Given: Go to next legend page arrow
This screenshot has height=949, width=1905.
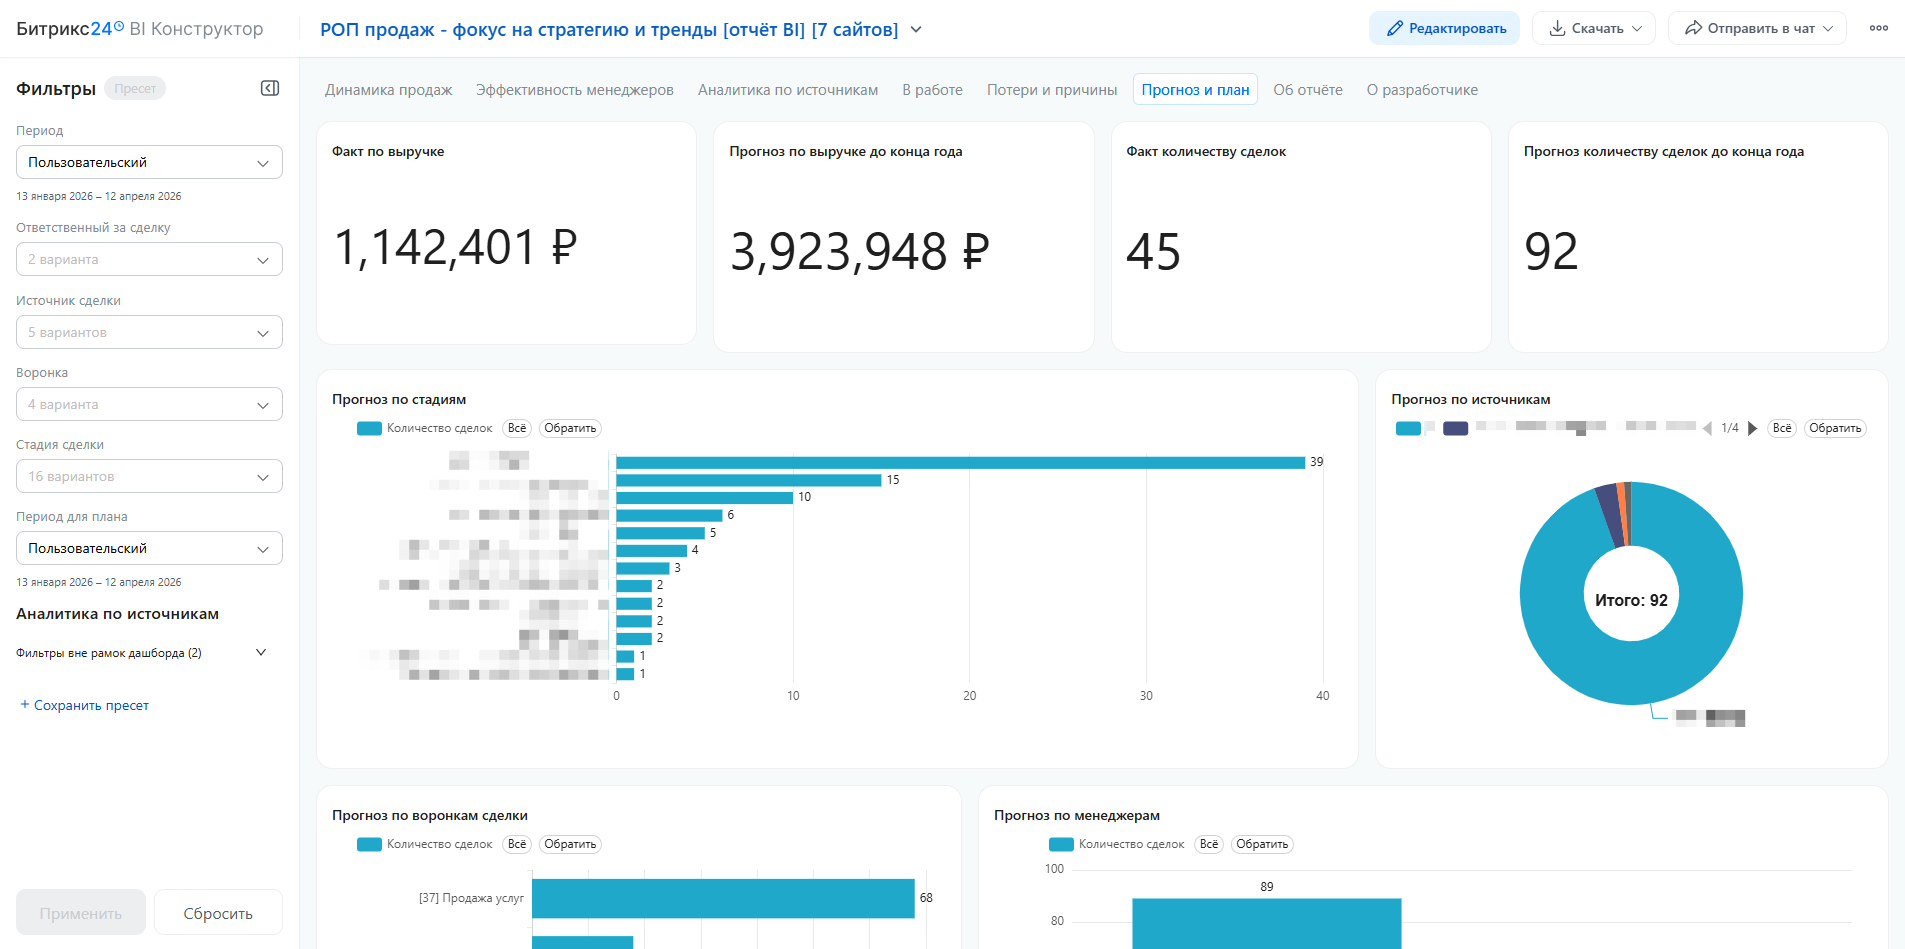Looking at the screenshot, I should coord(1752,429).
